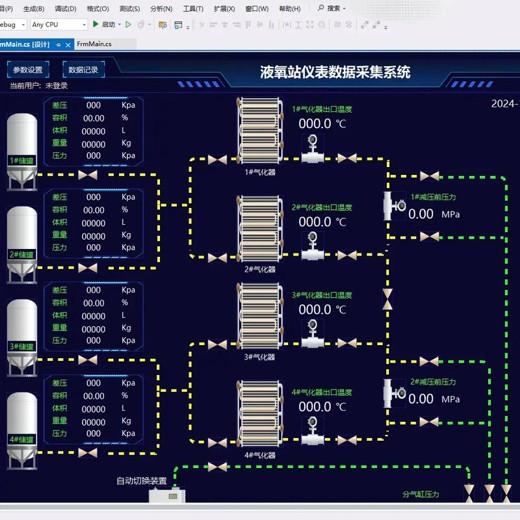Image resolution: width=520 pixels, height=520 pixels.
Task: Expand the arrow next to 启动
Action: tap(119, 24)
